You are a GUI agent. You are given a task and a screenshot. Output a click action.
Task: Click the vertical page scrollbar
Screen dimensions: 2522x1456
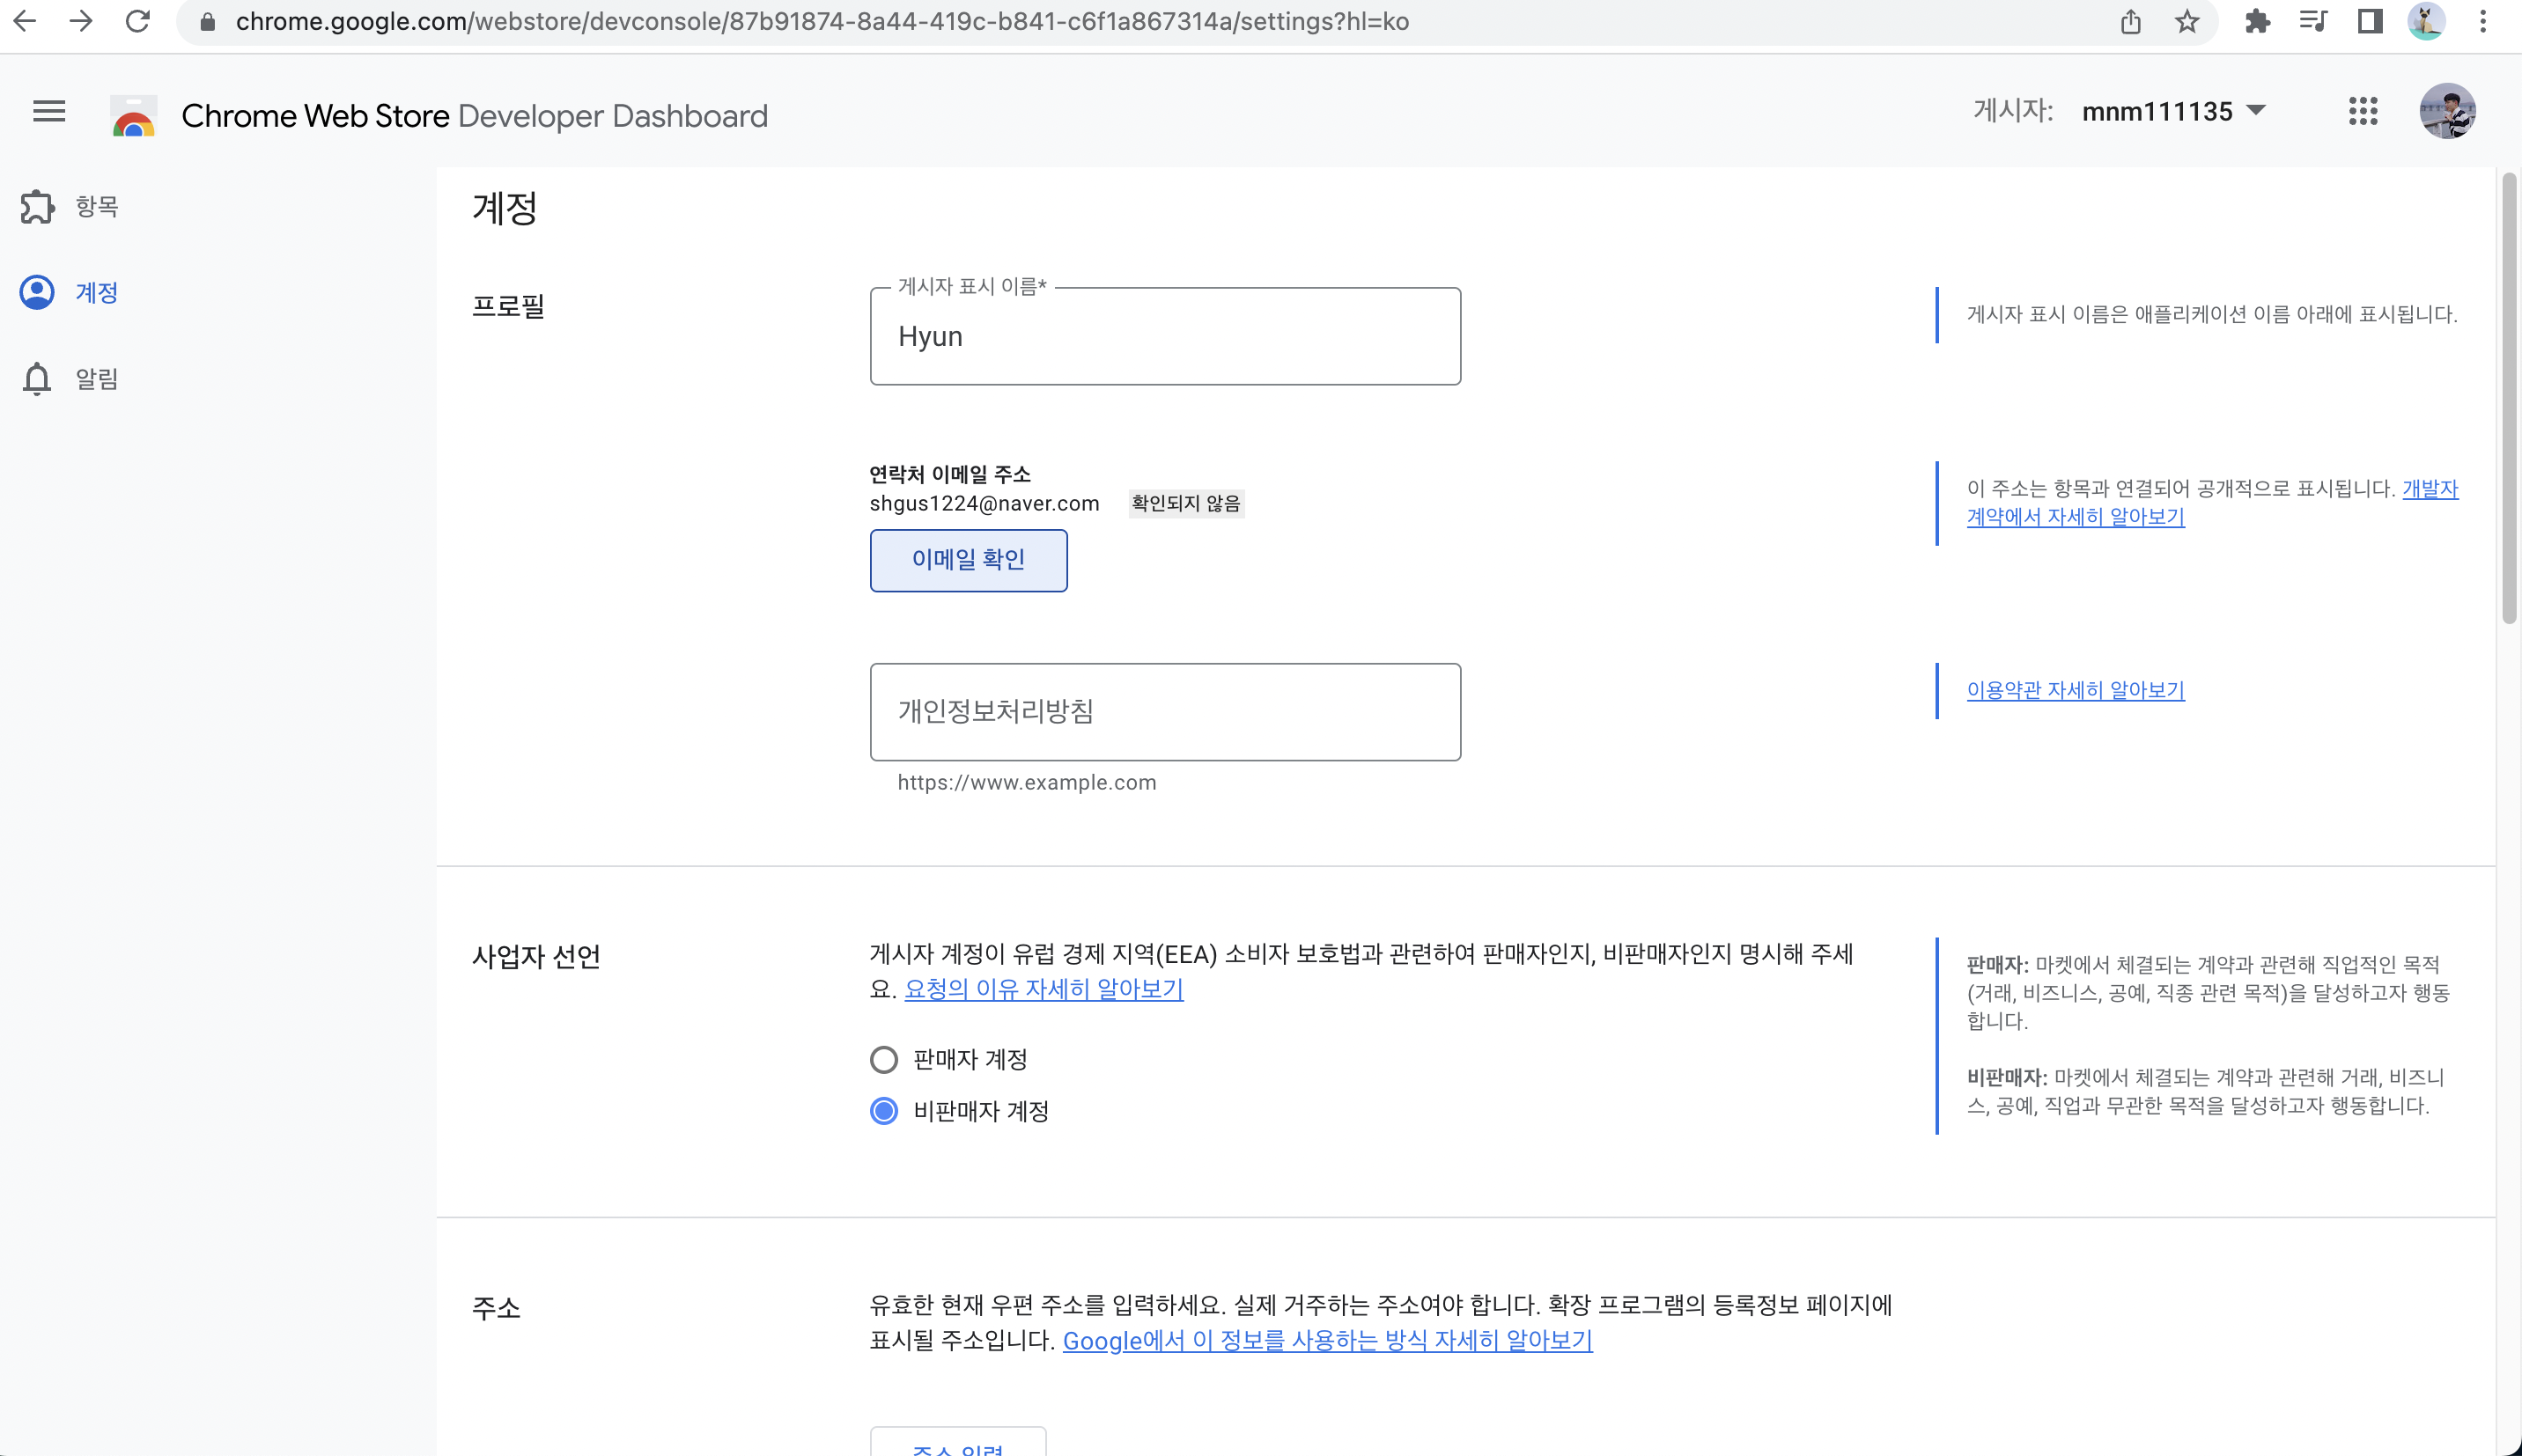(2508, 400)
